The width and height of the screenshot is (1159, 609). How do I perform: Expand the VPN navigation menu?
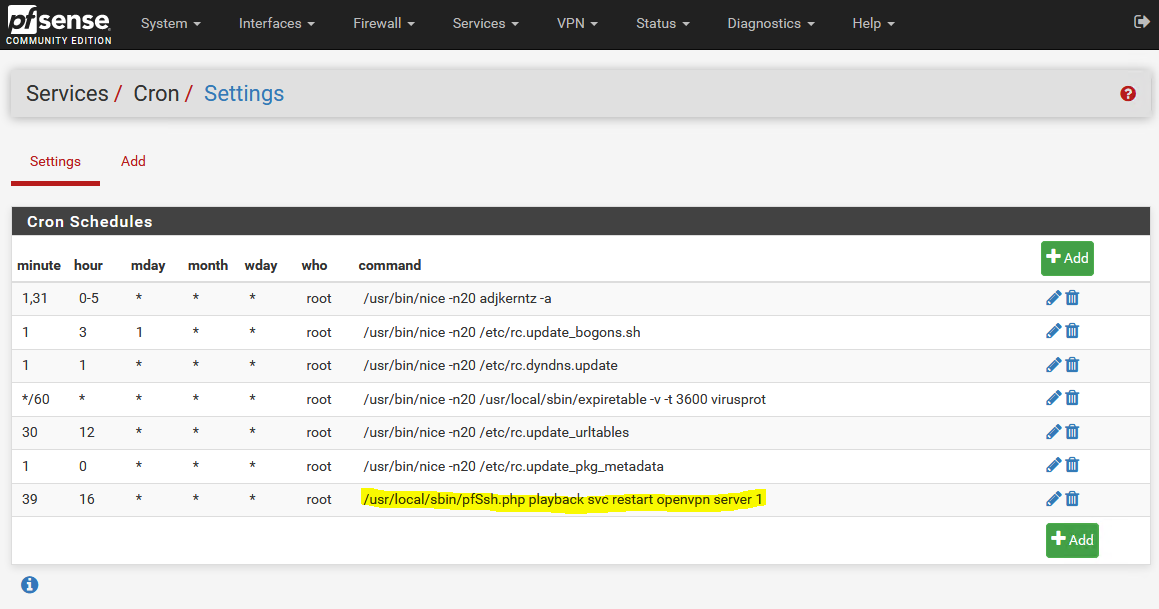(577, 23)
